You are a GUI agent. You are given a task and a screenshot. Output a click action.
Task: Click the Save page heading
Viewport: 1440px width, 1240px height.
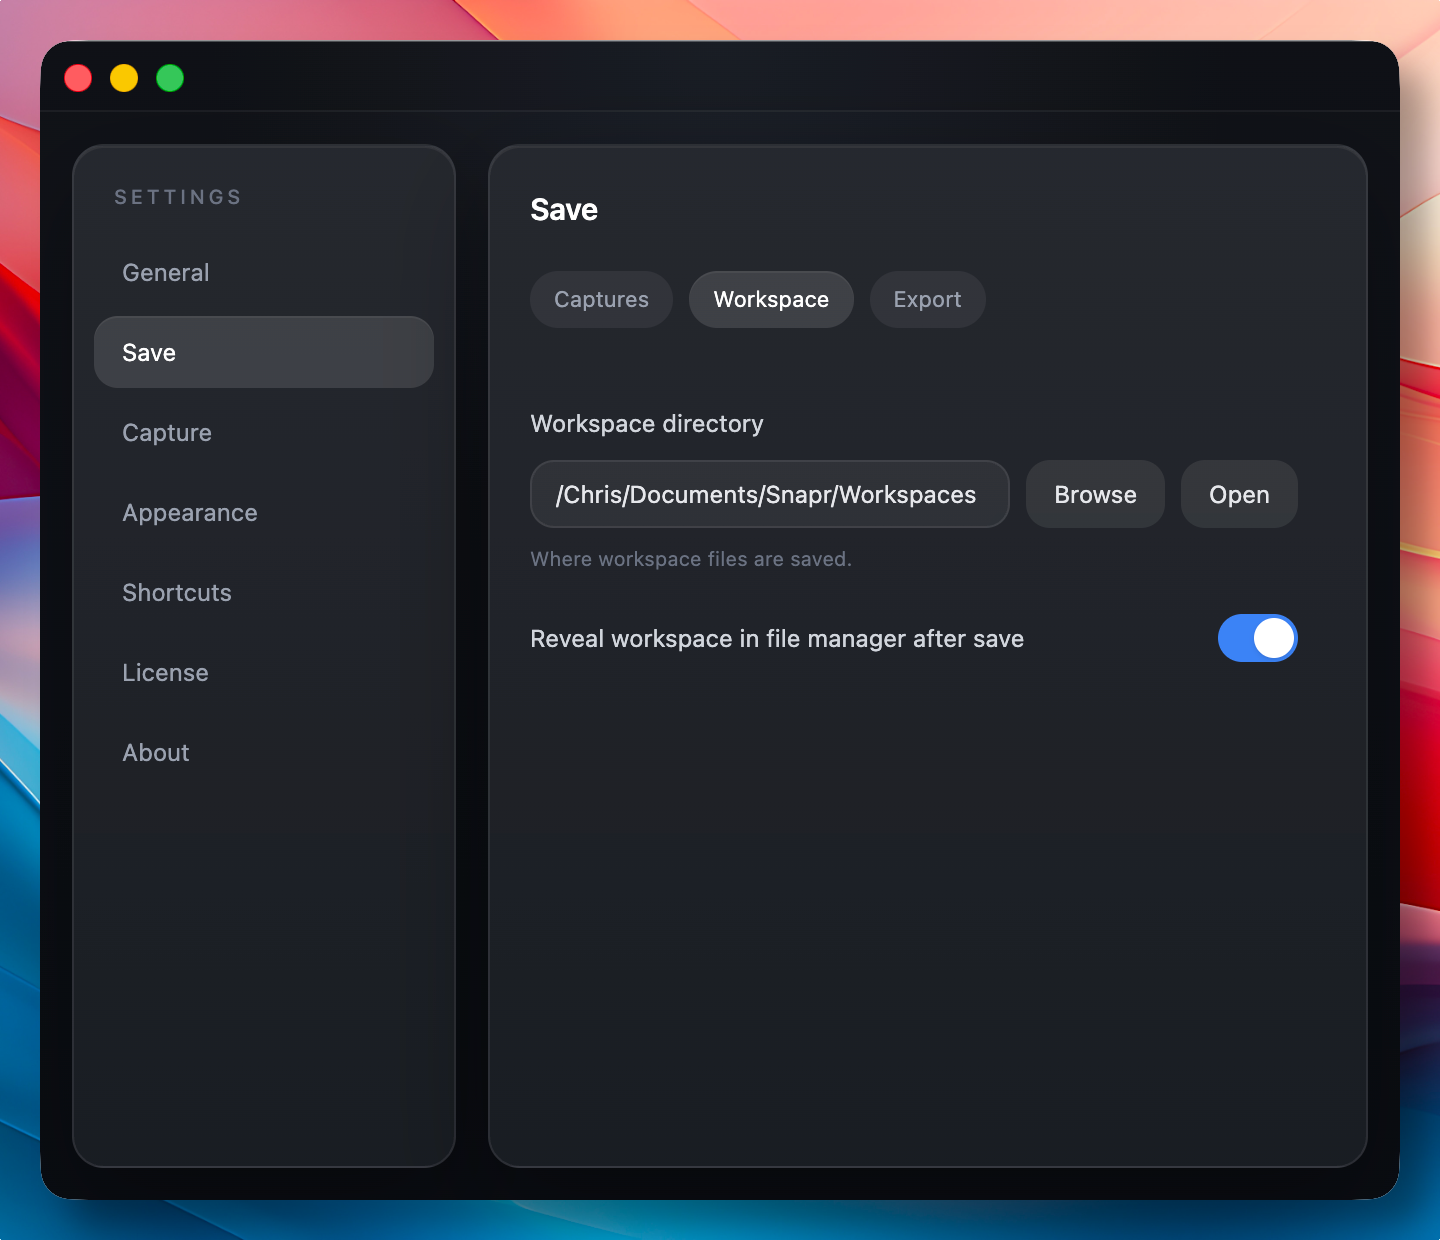click(563, 209)
